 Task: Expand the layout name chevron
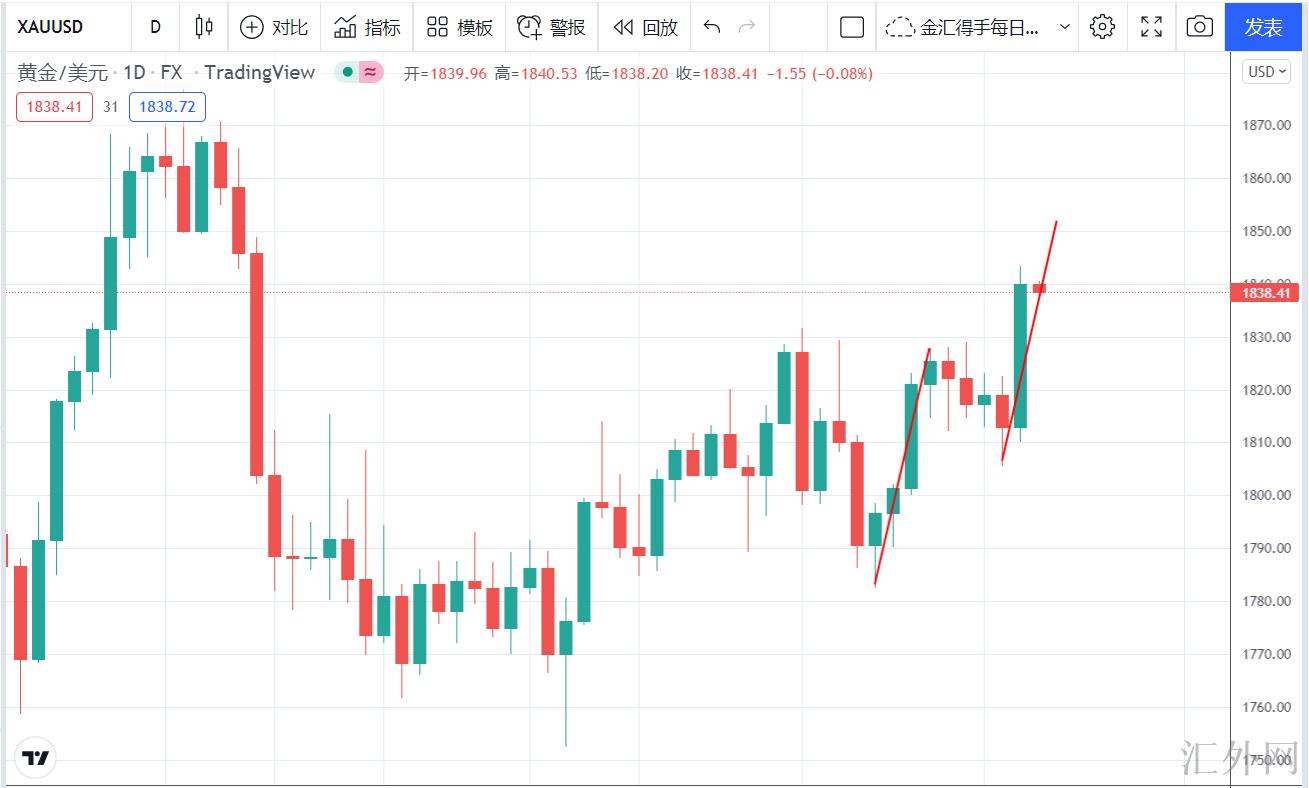point(1064,27)
